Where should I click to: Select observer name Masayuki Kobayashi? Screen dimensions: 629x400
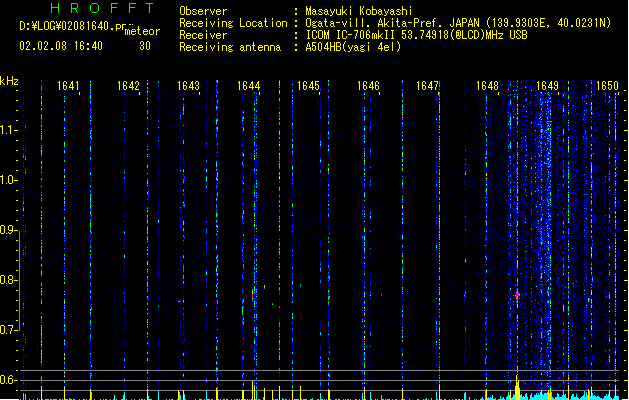point(359,11)
